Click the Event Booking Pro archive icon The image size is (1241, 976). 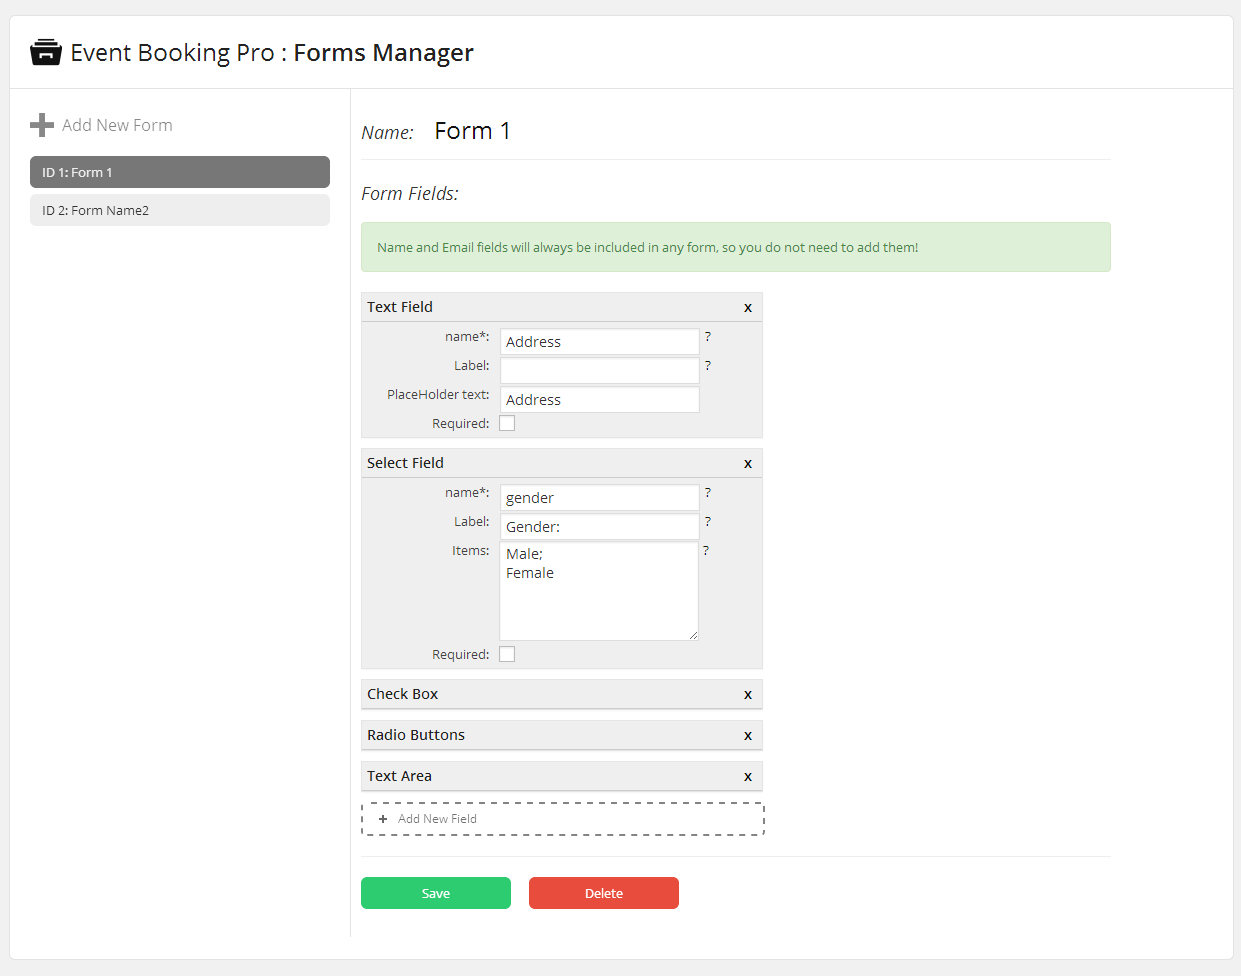pyautogui.click(x=46, y=52)
